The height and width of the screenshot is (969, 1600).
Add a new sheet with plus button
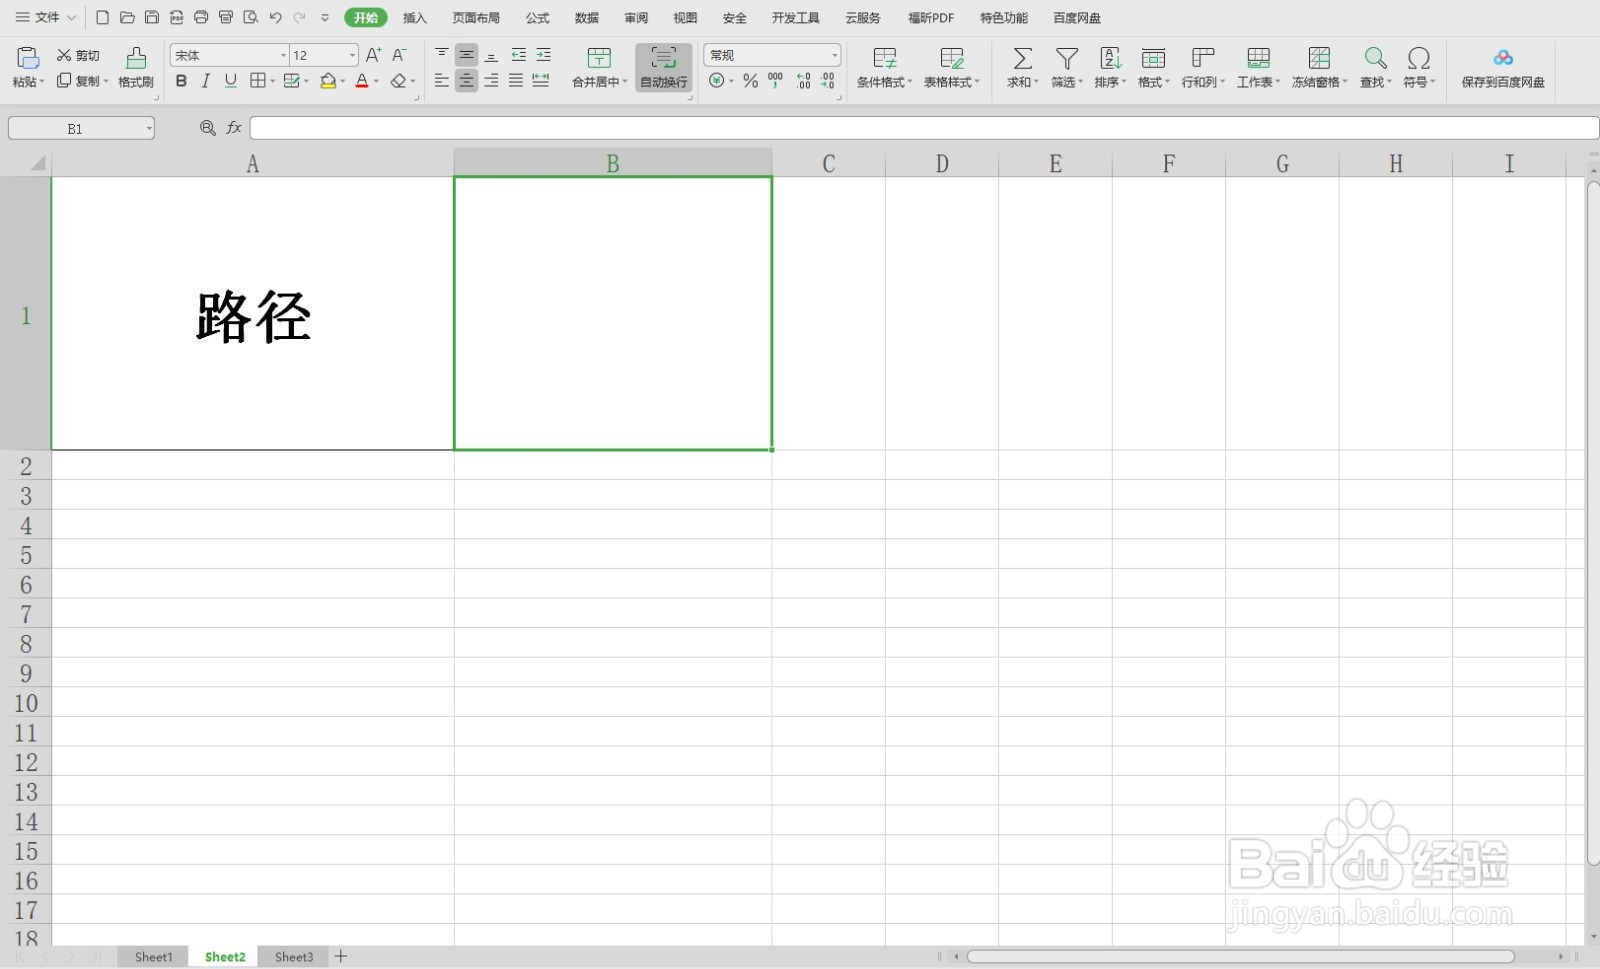pyautogui.click(x=341, y=957)
